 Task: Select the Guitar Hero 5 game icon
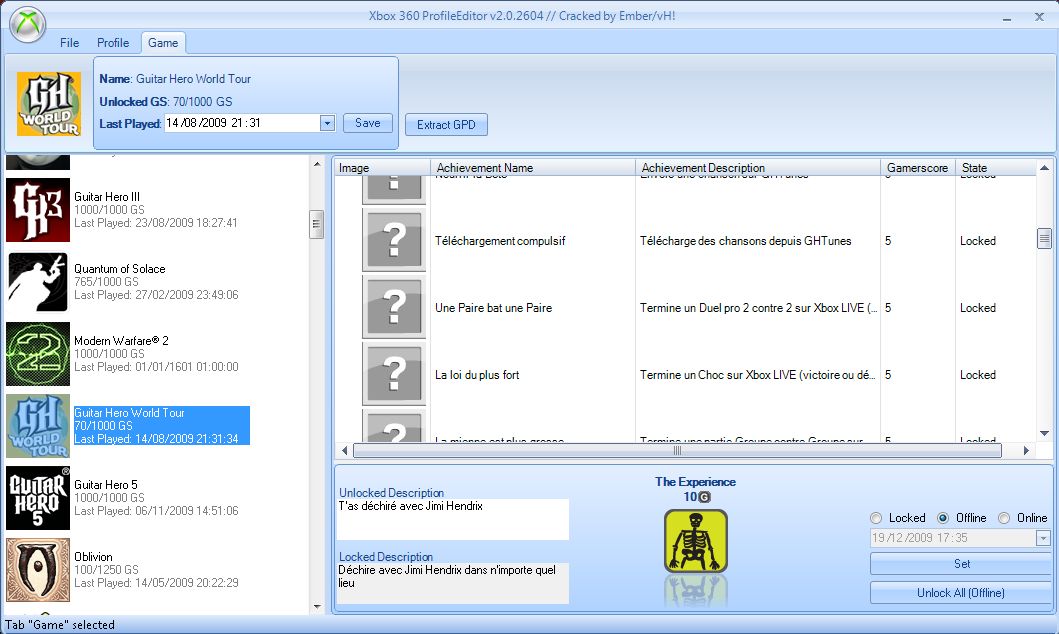point(38,498)
